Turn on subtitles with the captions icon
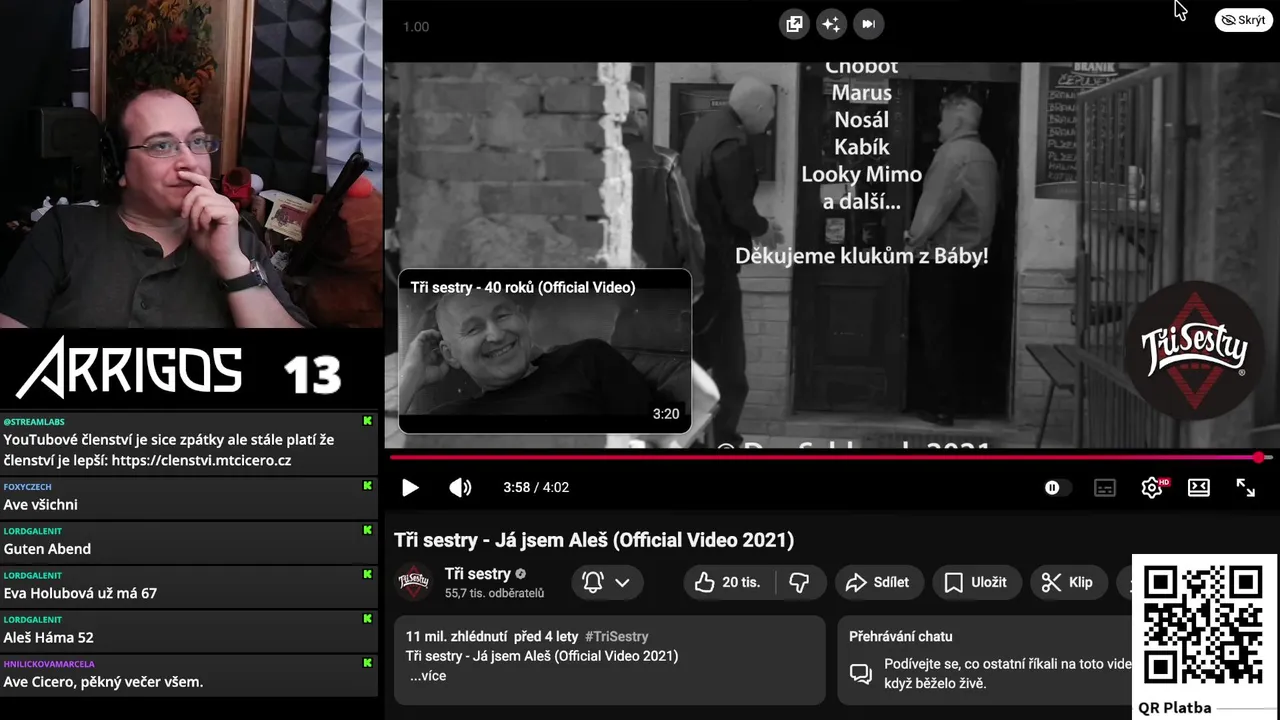1280x720 pixels. (x=1105, y=488)
